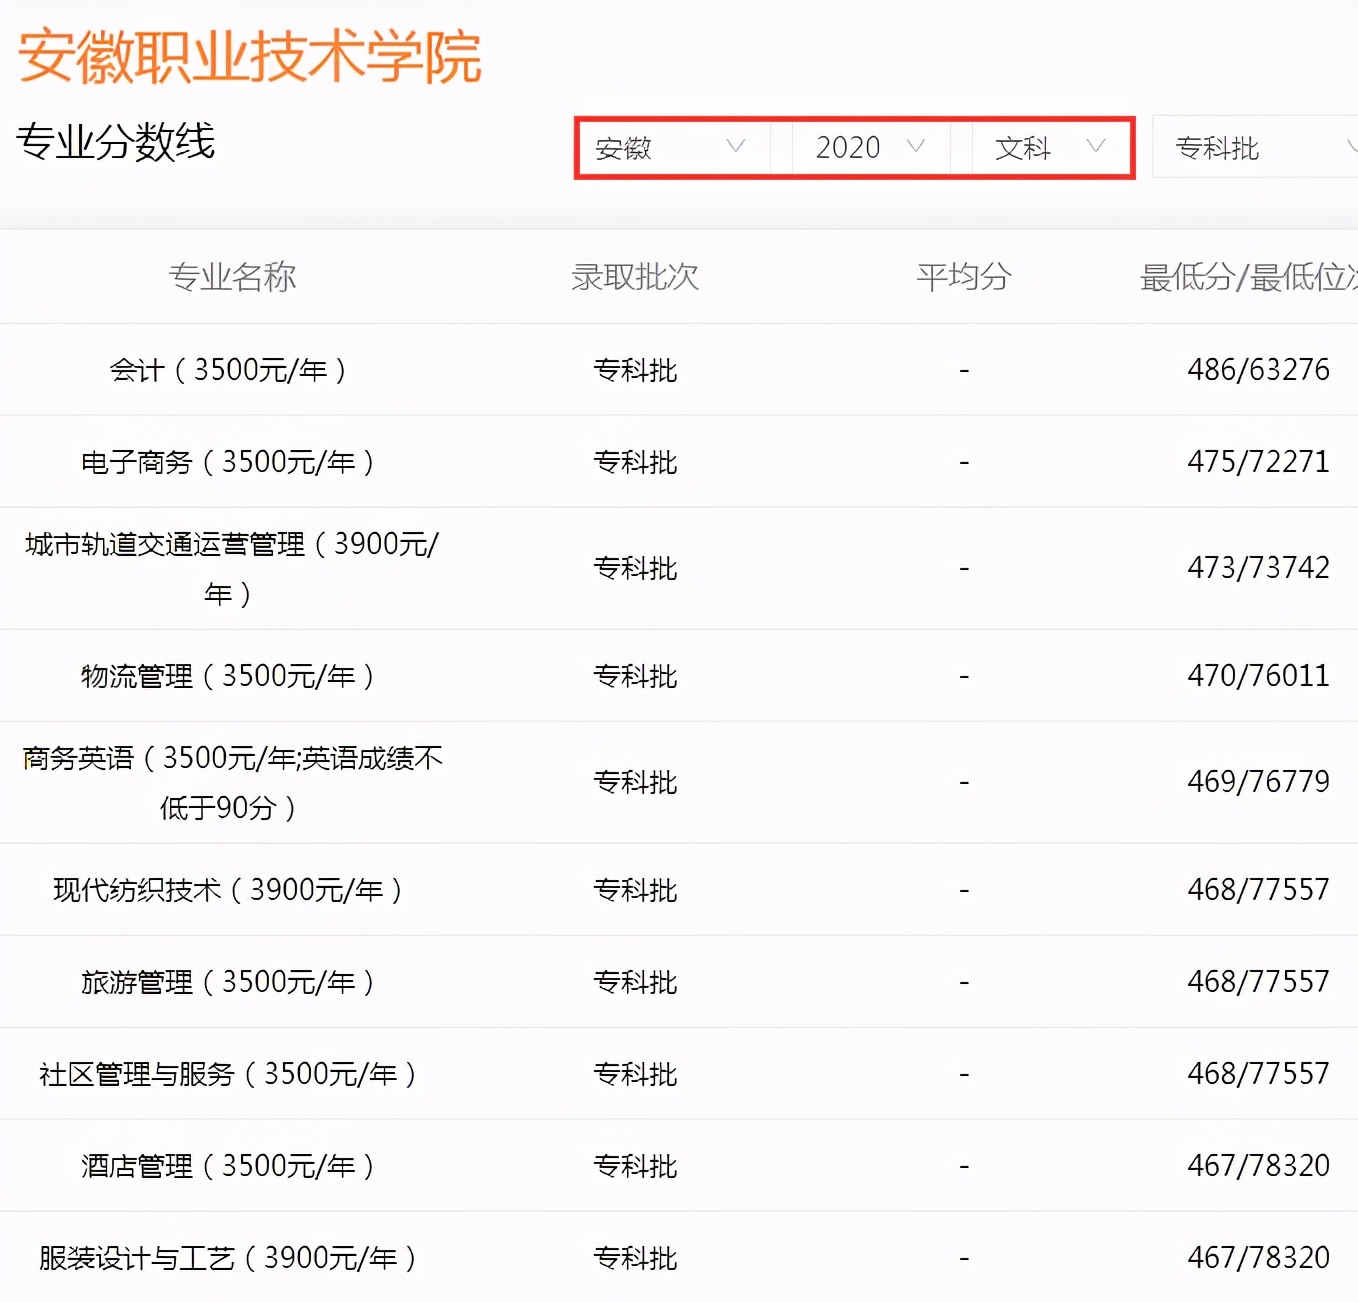This screenshot has width=1358, height=1302.
Task: Expand the 2020 year selector
Action: 866,147
